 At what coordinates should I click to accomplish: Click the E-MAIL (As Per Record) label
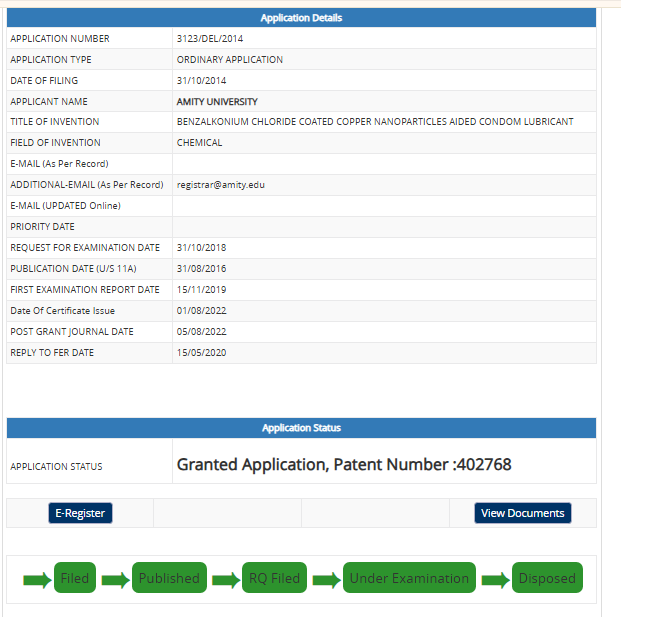point(60,164)
